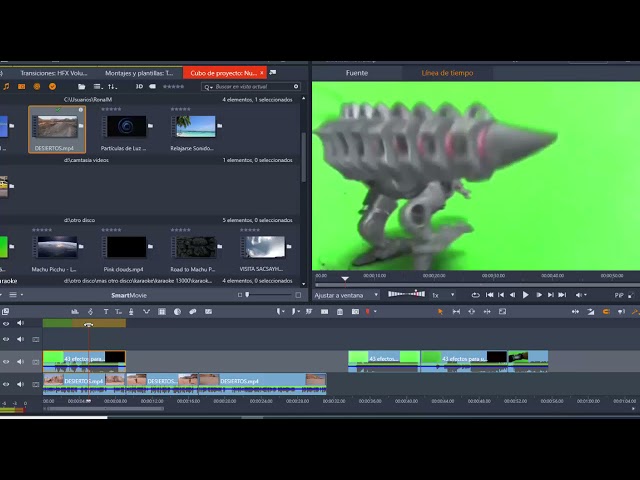Select the stretch tool icon
Viewport: 640px width, 480px height.
coord(502,311)
